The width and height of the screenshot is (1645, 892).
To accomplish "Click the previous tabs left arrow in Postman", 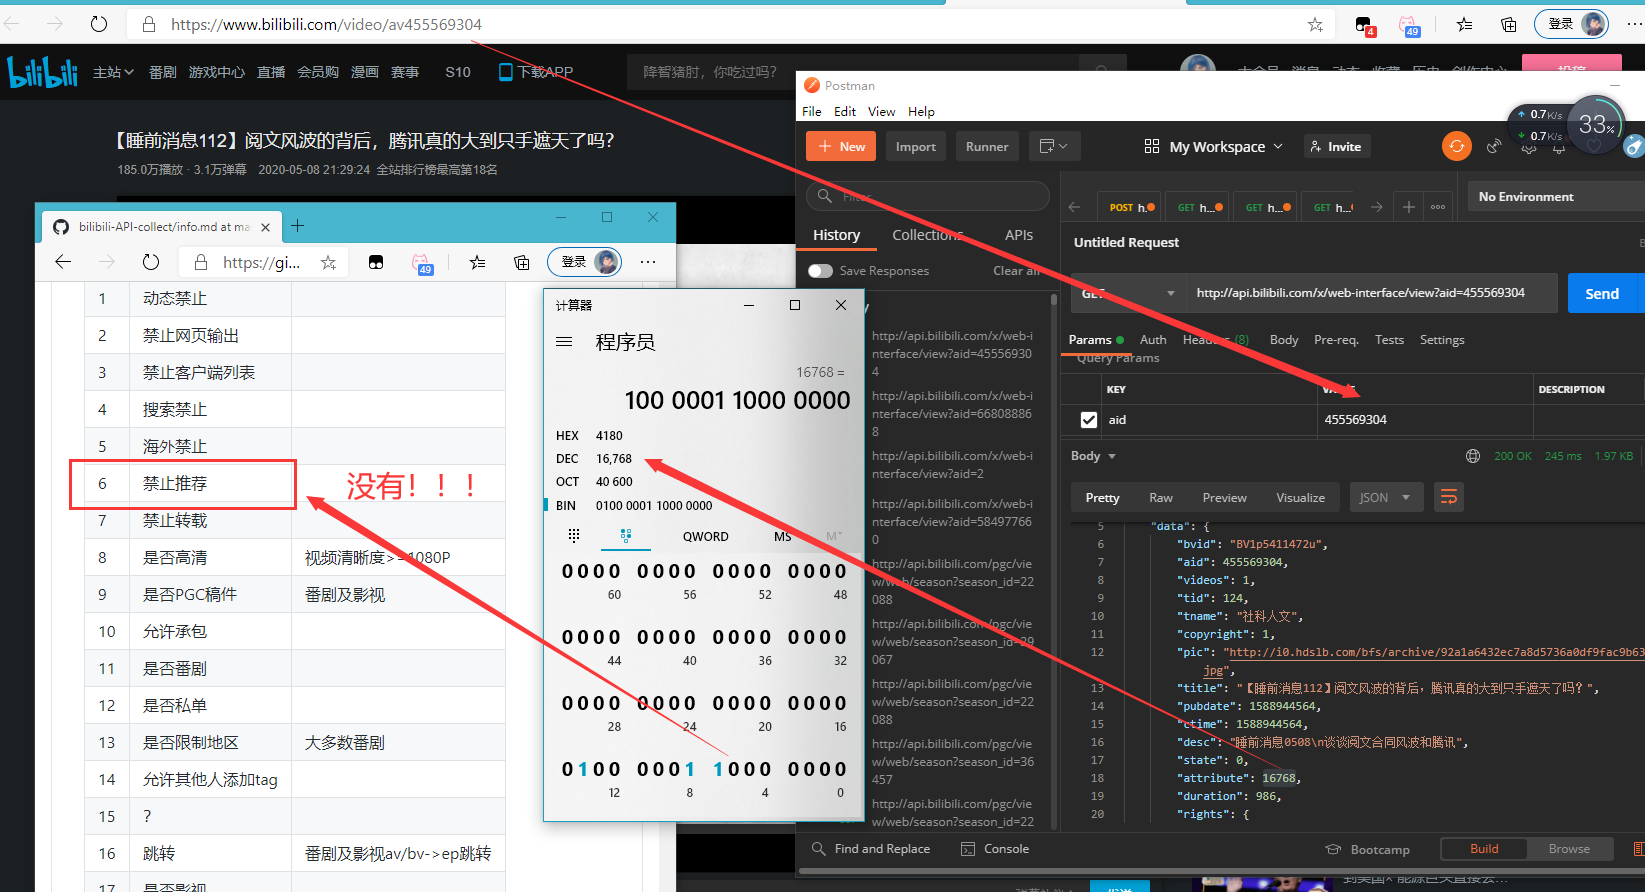I will coord(1075,207).
